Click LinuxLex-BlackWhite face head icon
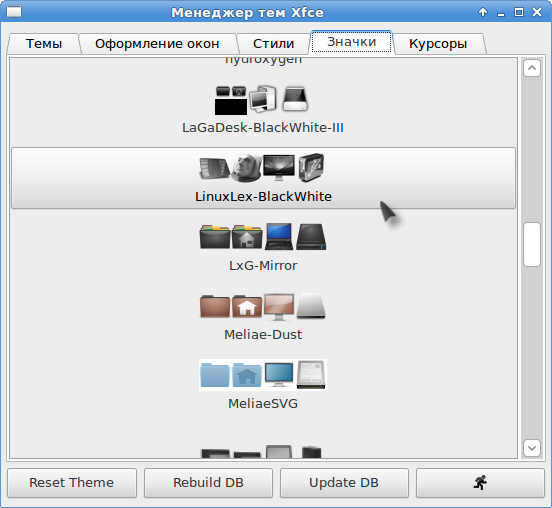 [246, 168]
